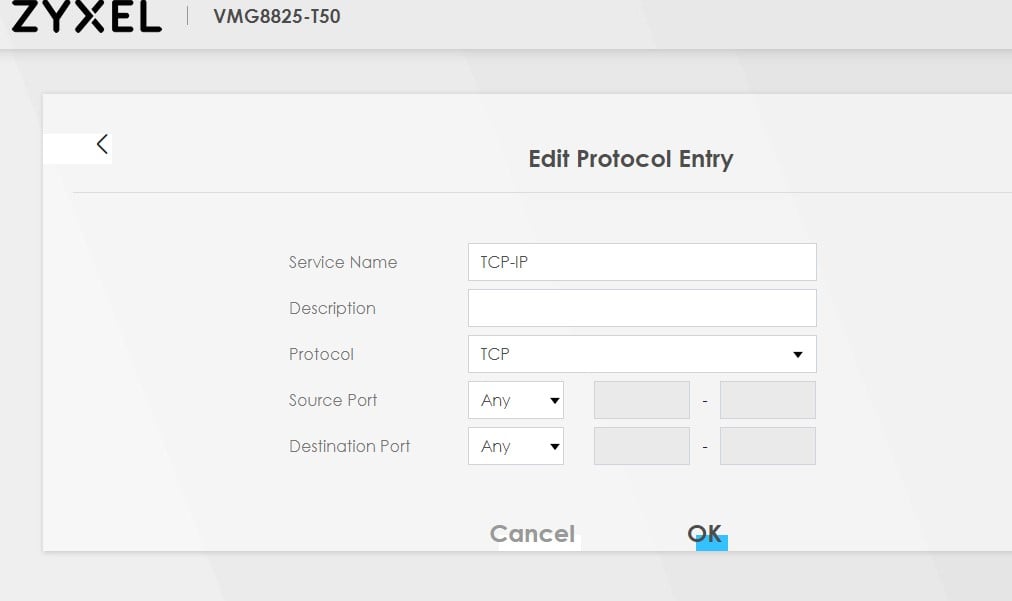1012x601 pixels.
Task: Click the first Destination Port range box
Action: [x=641, y=446]
